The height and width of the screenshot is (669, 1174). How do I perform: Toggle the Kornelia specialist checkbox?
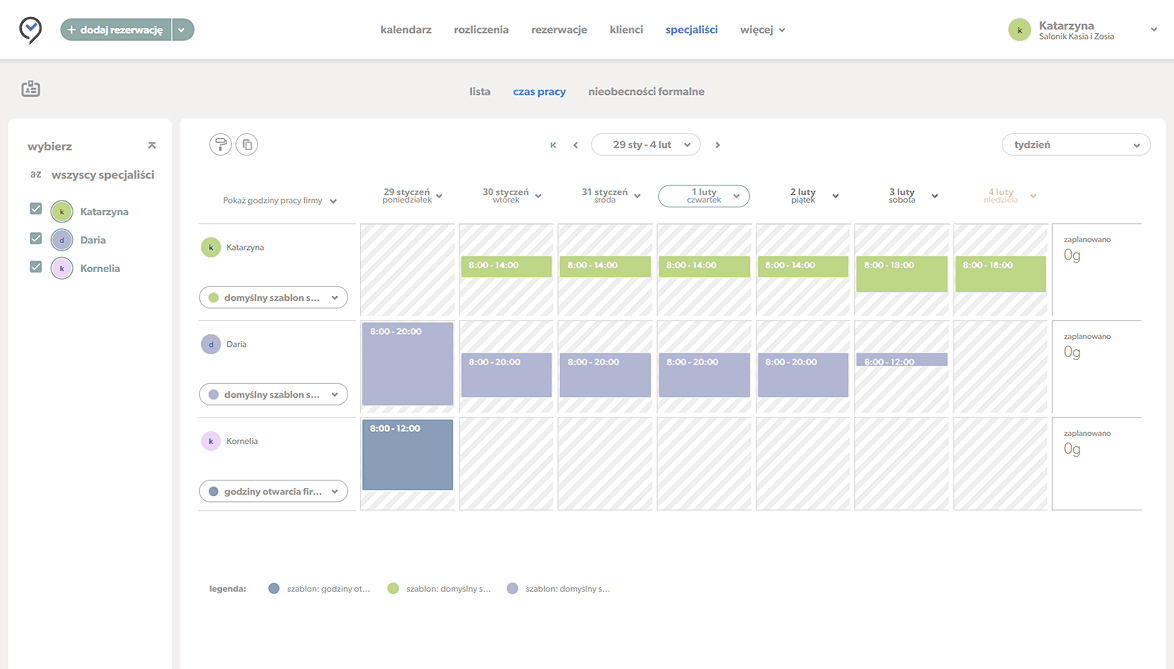coord(36,267)
